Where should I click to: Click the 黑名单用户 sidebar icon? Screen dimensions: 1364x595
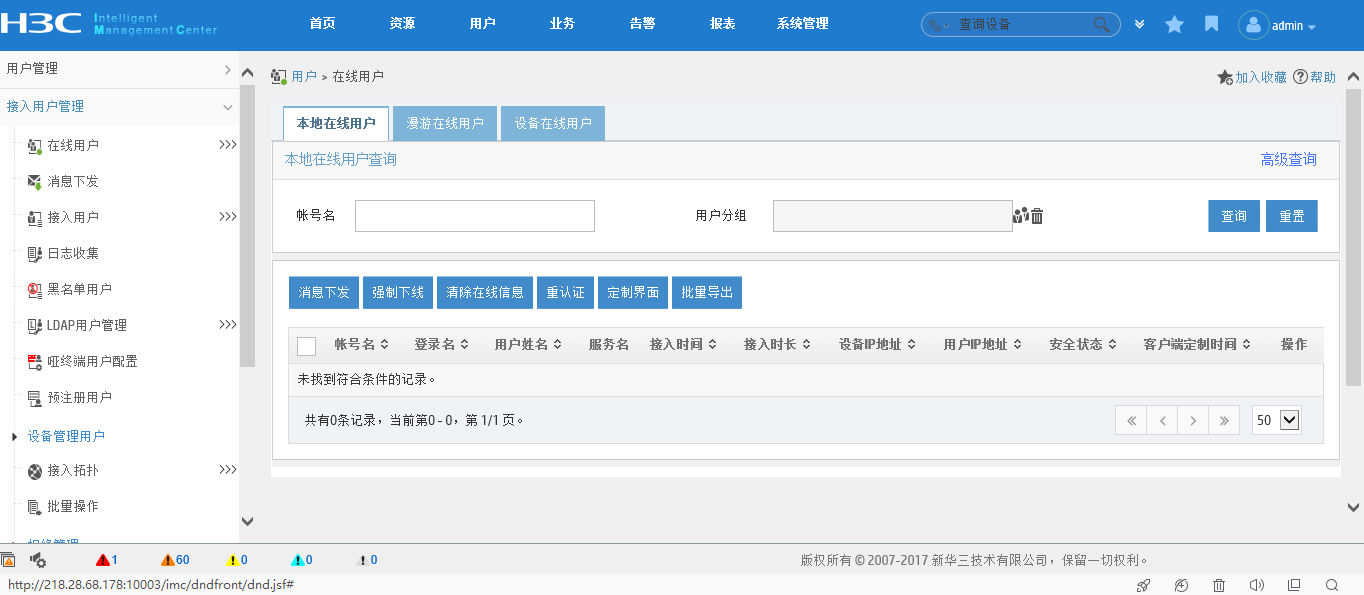[x=34, y=289]
